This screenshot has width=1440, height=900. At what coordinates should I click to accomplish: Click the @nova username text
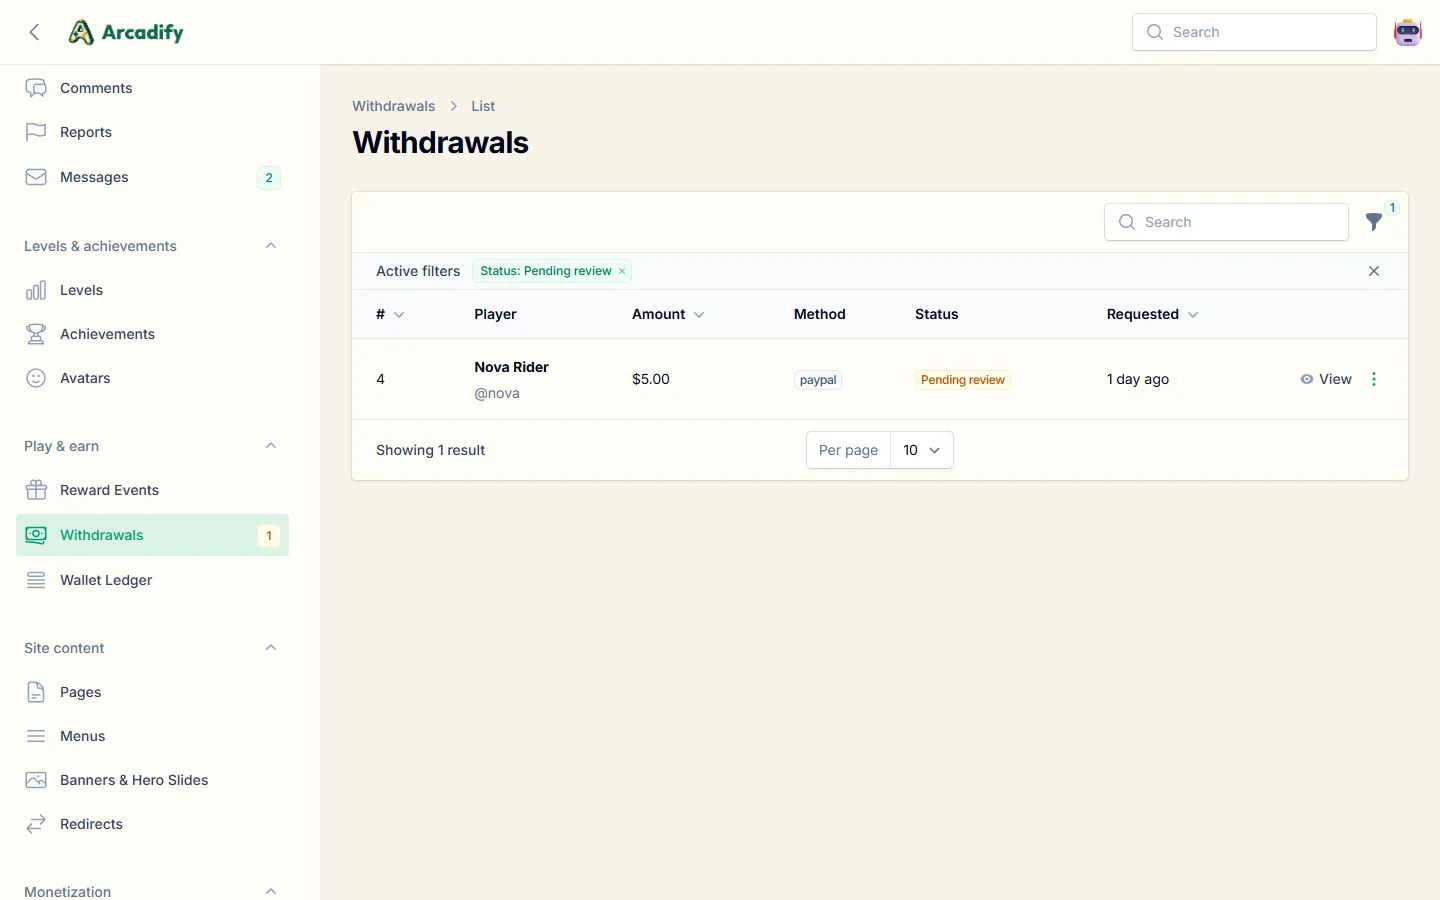coord(497,393)
